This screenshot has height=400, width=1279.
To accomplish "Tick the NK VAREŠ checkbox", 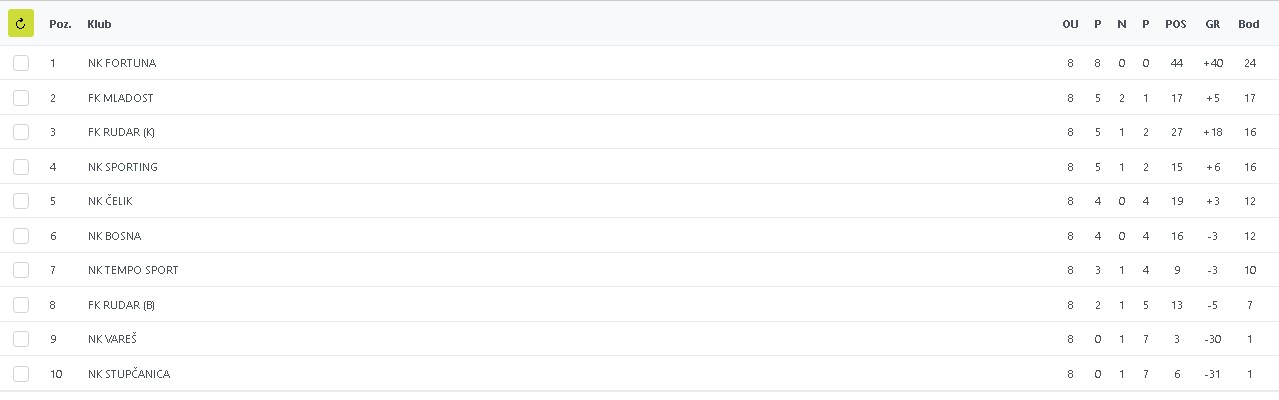I will click(x=21, y=339).
